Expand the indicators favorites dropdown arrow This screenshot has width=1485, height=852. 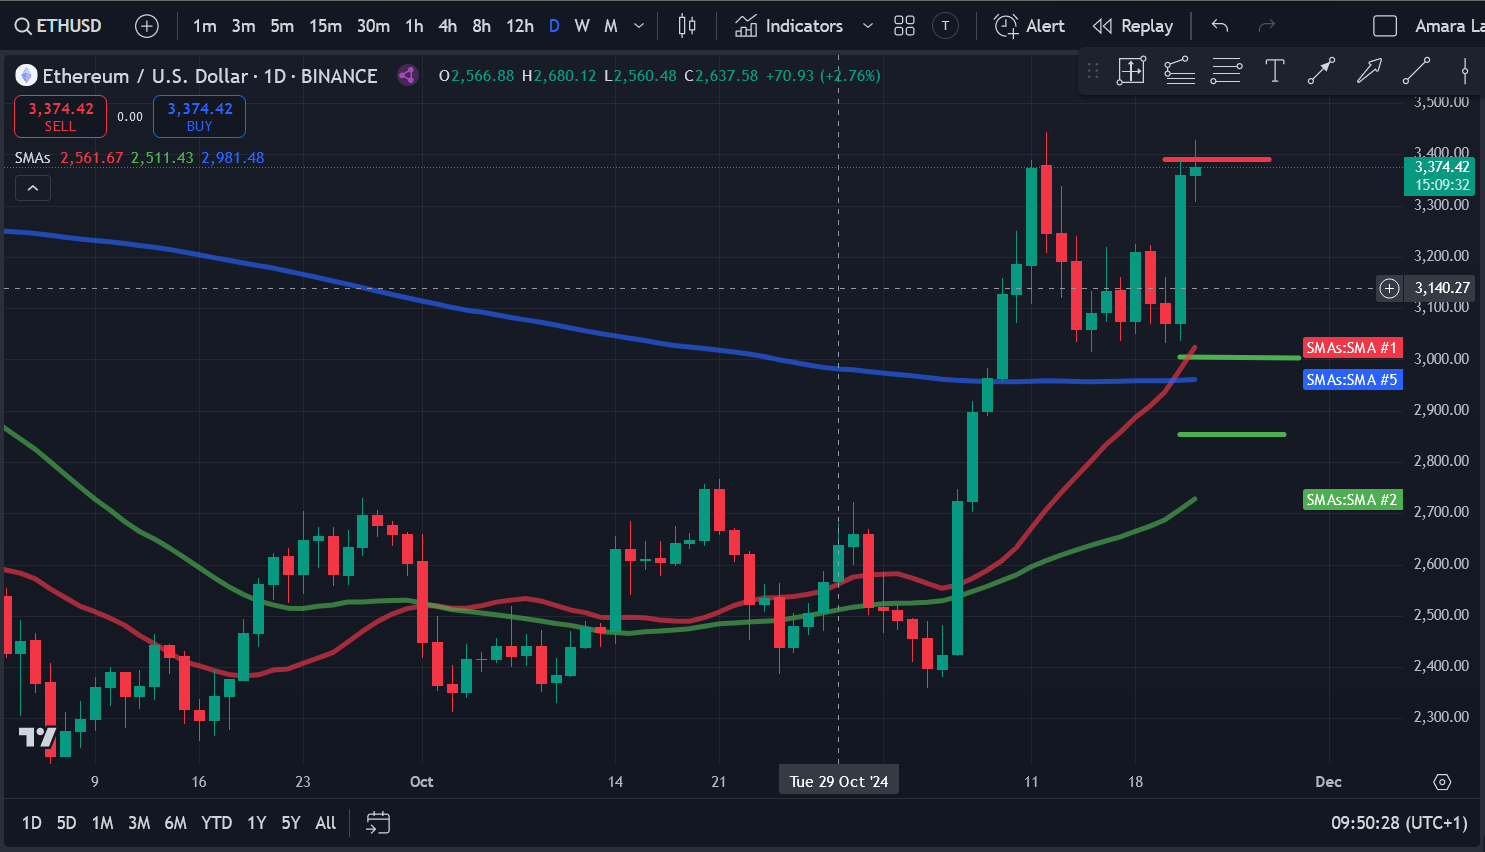867,26
